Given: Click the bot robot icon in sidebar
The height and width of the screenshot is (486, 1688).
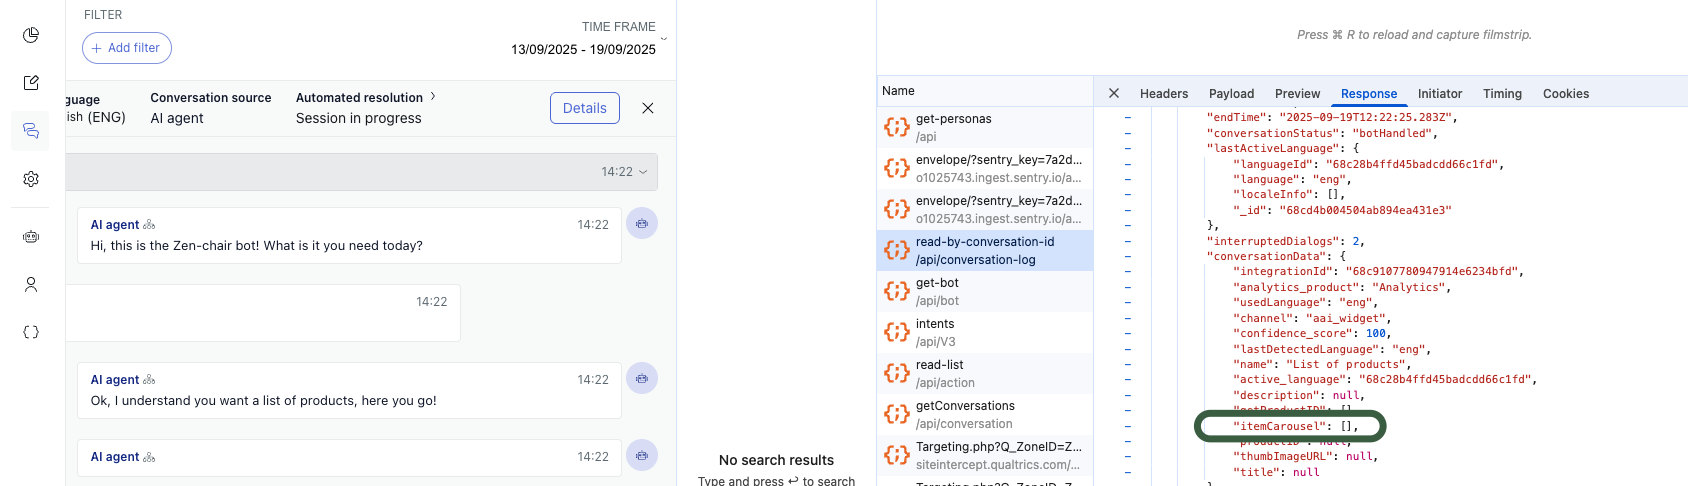Looking at the screenshot, I should pos(31,237).
